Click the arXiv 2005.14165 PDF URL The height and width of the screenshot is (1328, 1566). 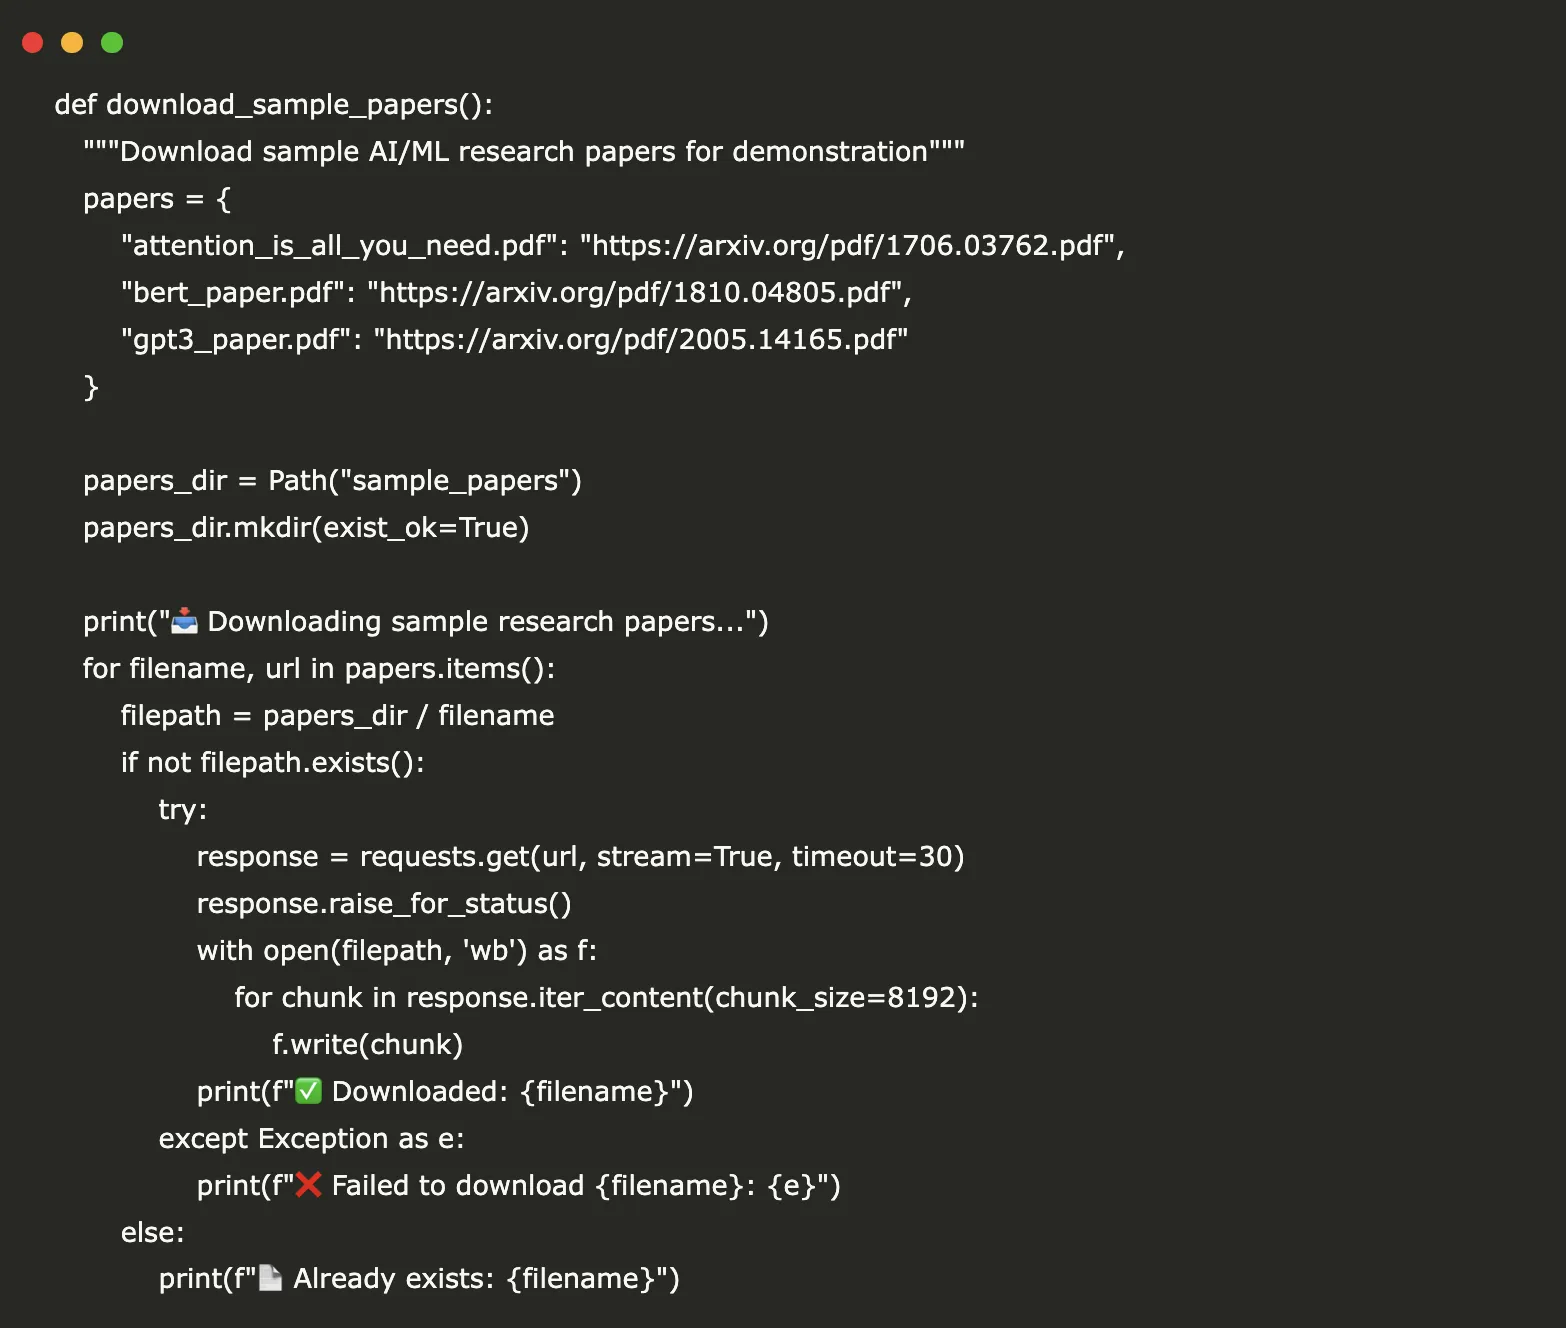tap(640, 340)
